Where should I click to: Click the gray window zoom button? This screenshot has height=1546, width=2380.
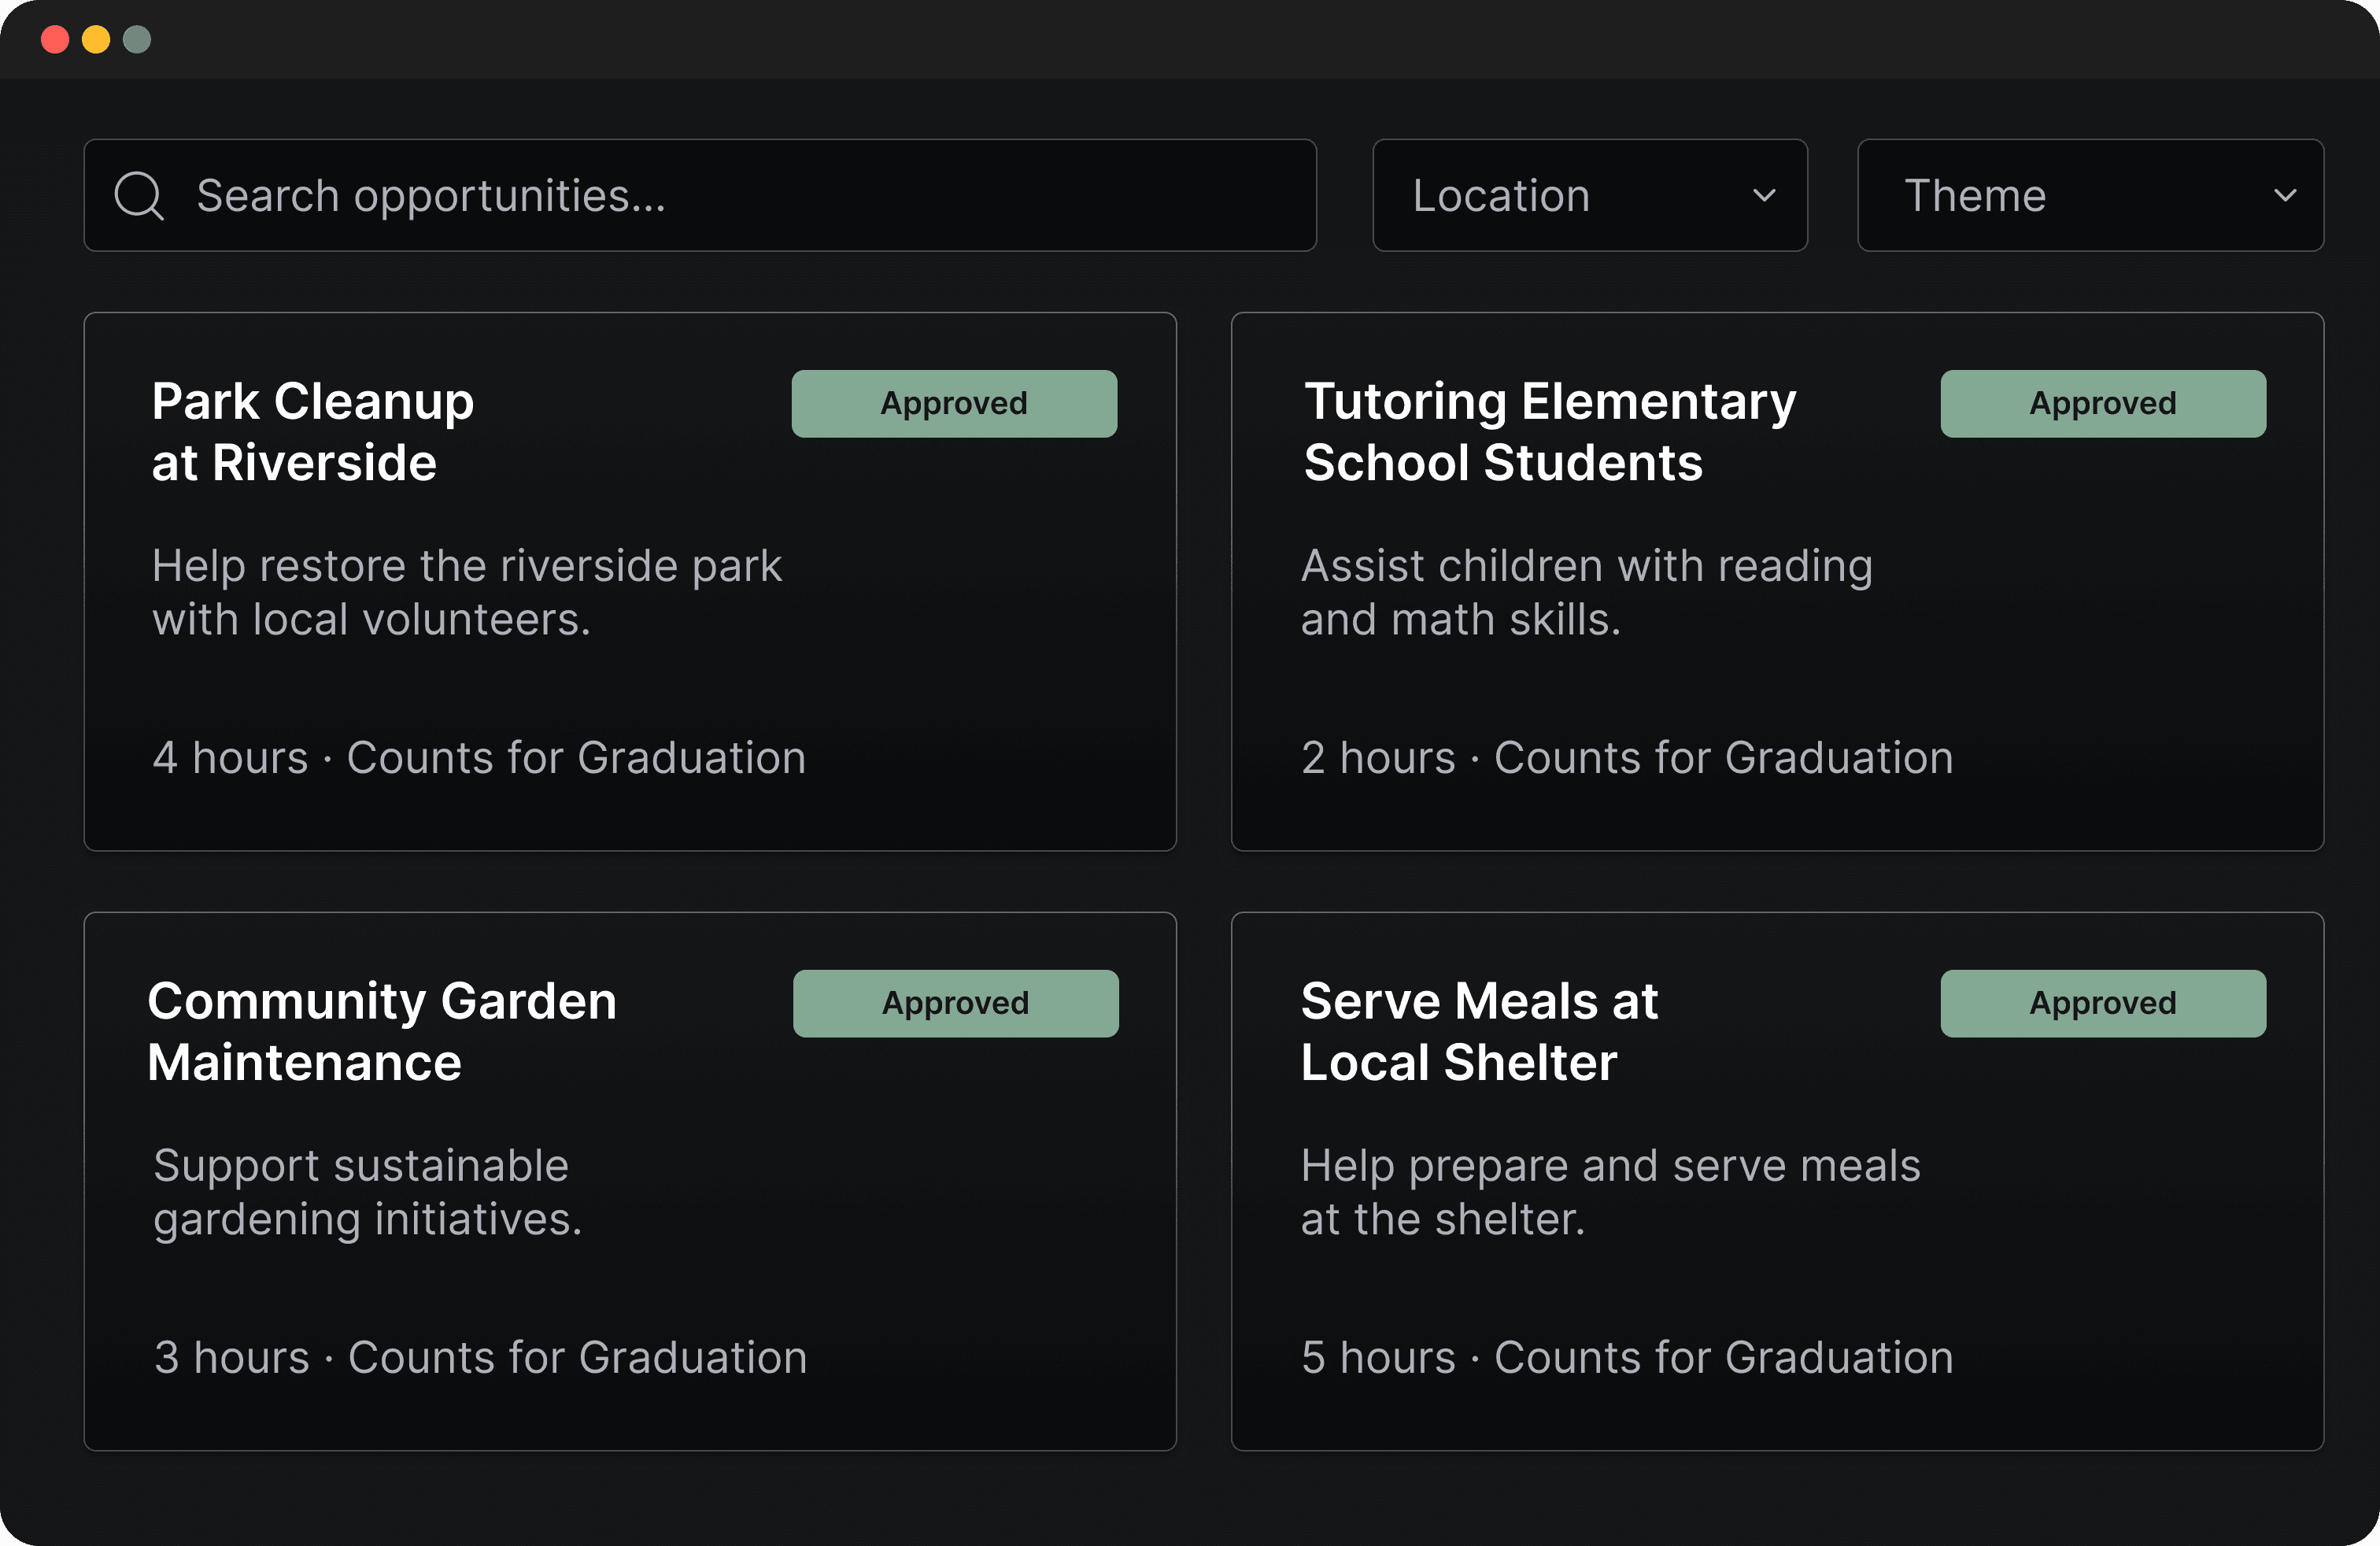[x=137, y=39]
